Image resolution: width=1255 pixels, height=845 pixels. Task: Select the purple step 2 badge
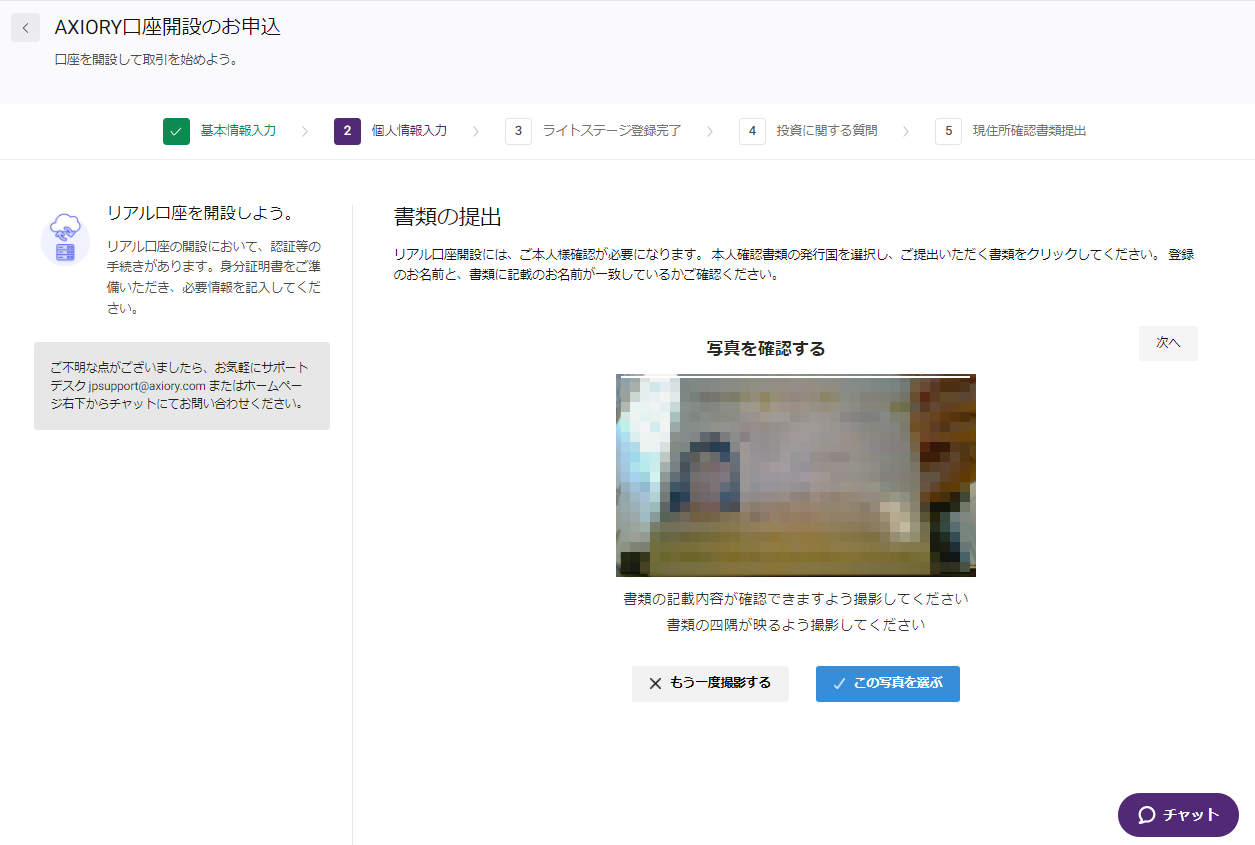pos(347,131)
